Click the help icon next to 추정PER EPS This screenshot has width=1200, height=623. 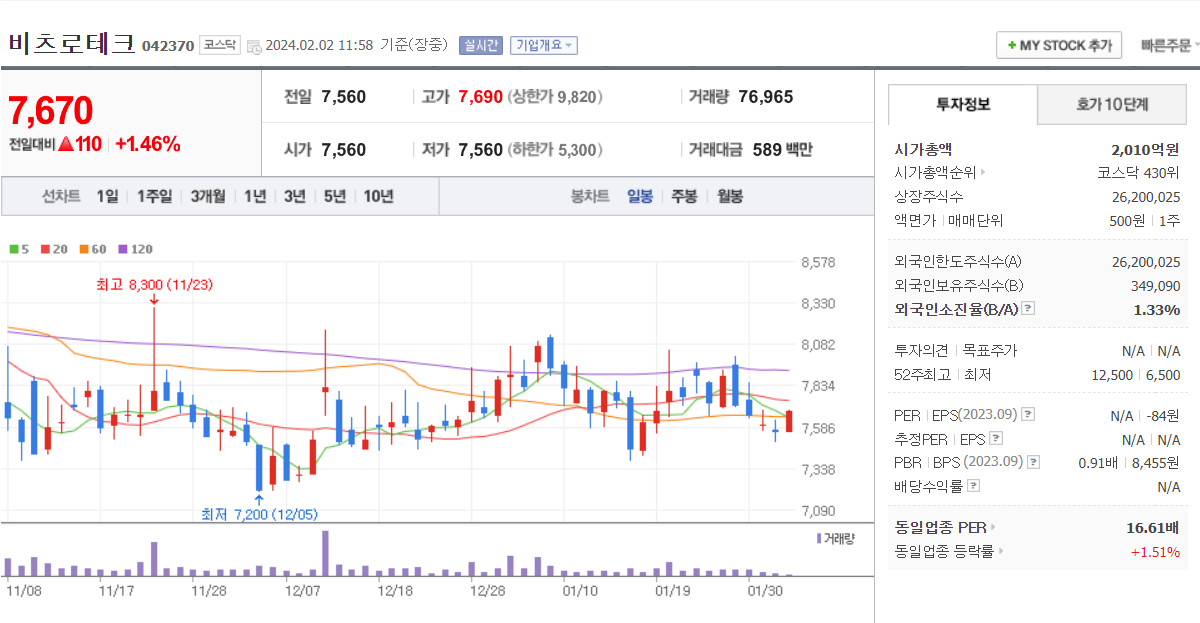[995, 438]
